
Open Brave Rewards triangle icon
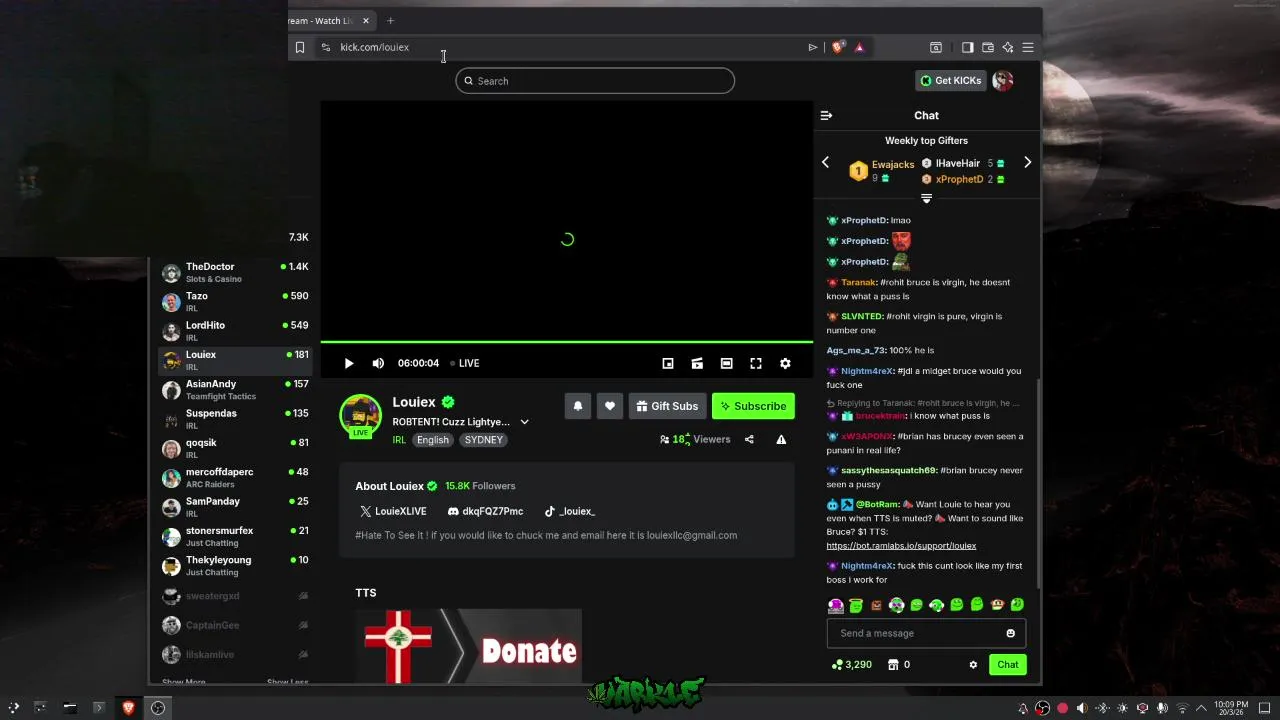tap(859, 47)
